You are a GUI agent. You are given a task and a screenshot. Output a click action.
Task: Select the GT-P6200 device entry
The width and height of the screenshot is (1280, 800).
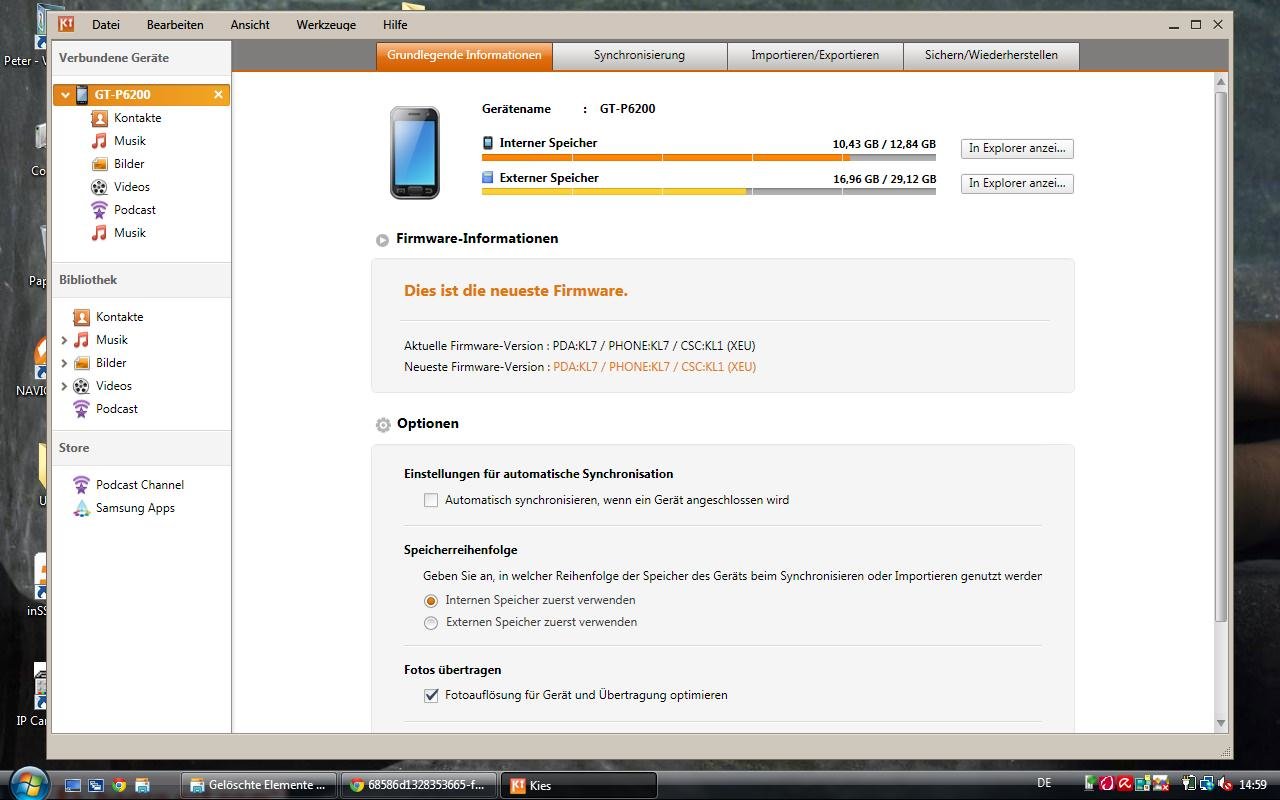pos(141,95)
